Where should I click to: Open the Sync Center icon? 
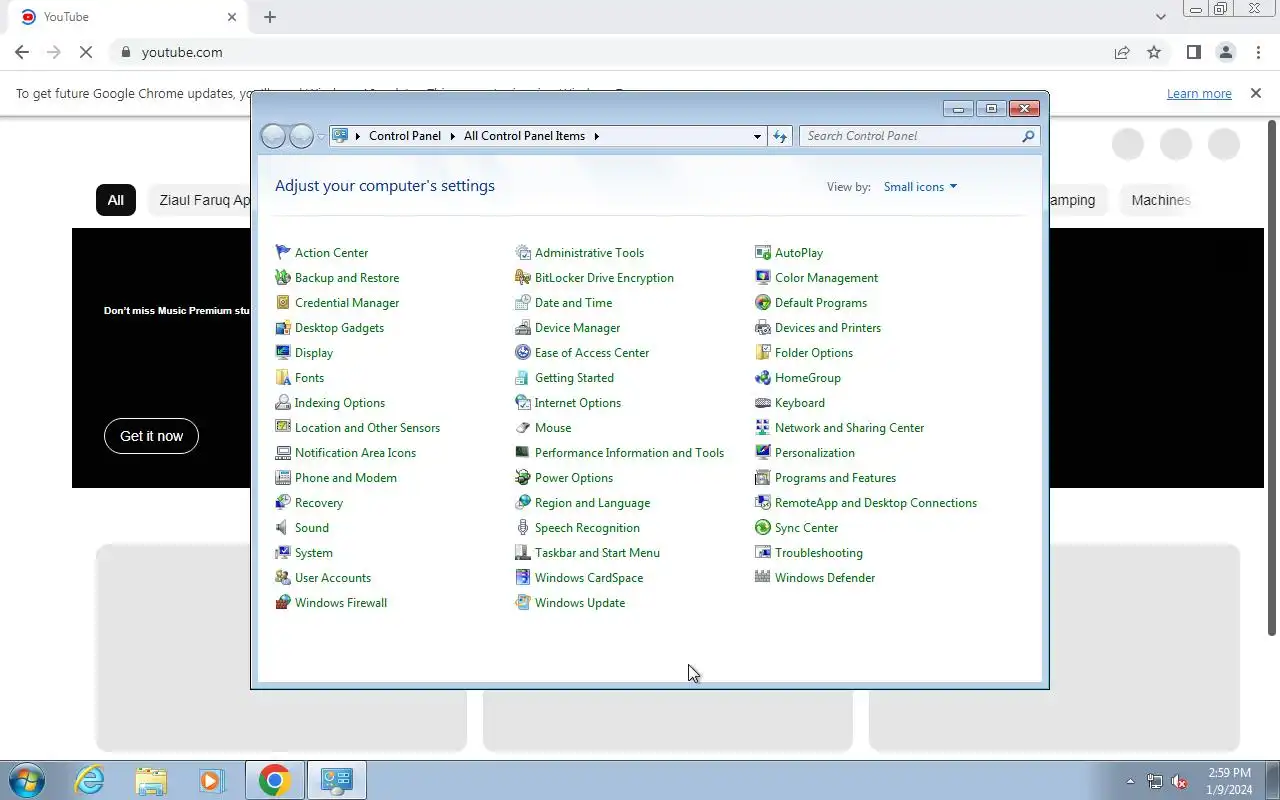coord(763,528)
